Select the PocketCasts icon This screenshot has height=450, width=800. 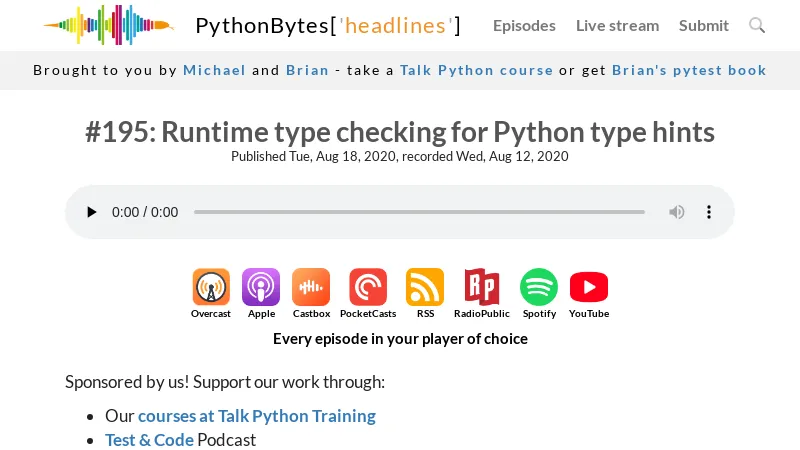[x=368, y=287]
